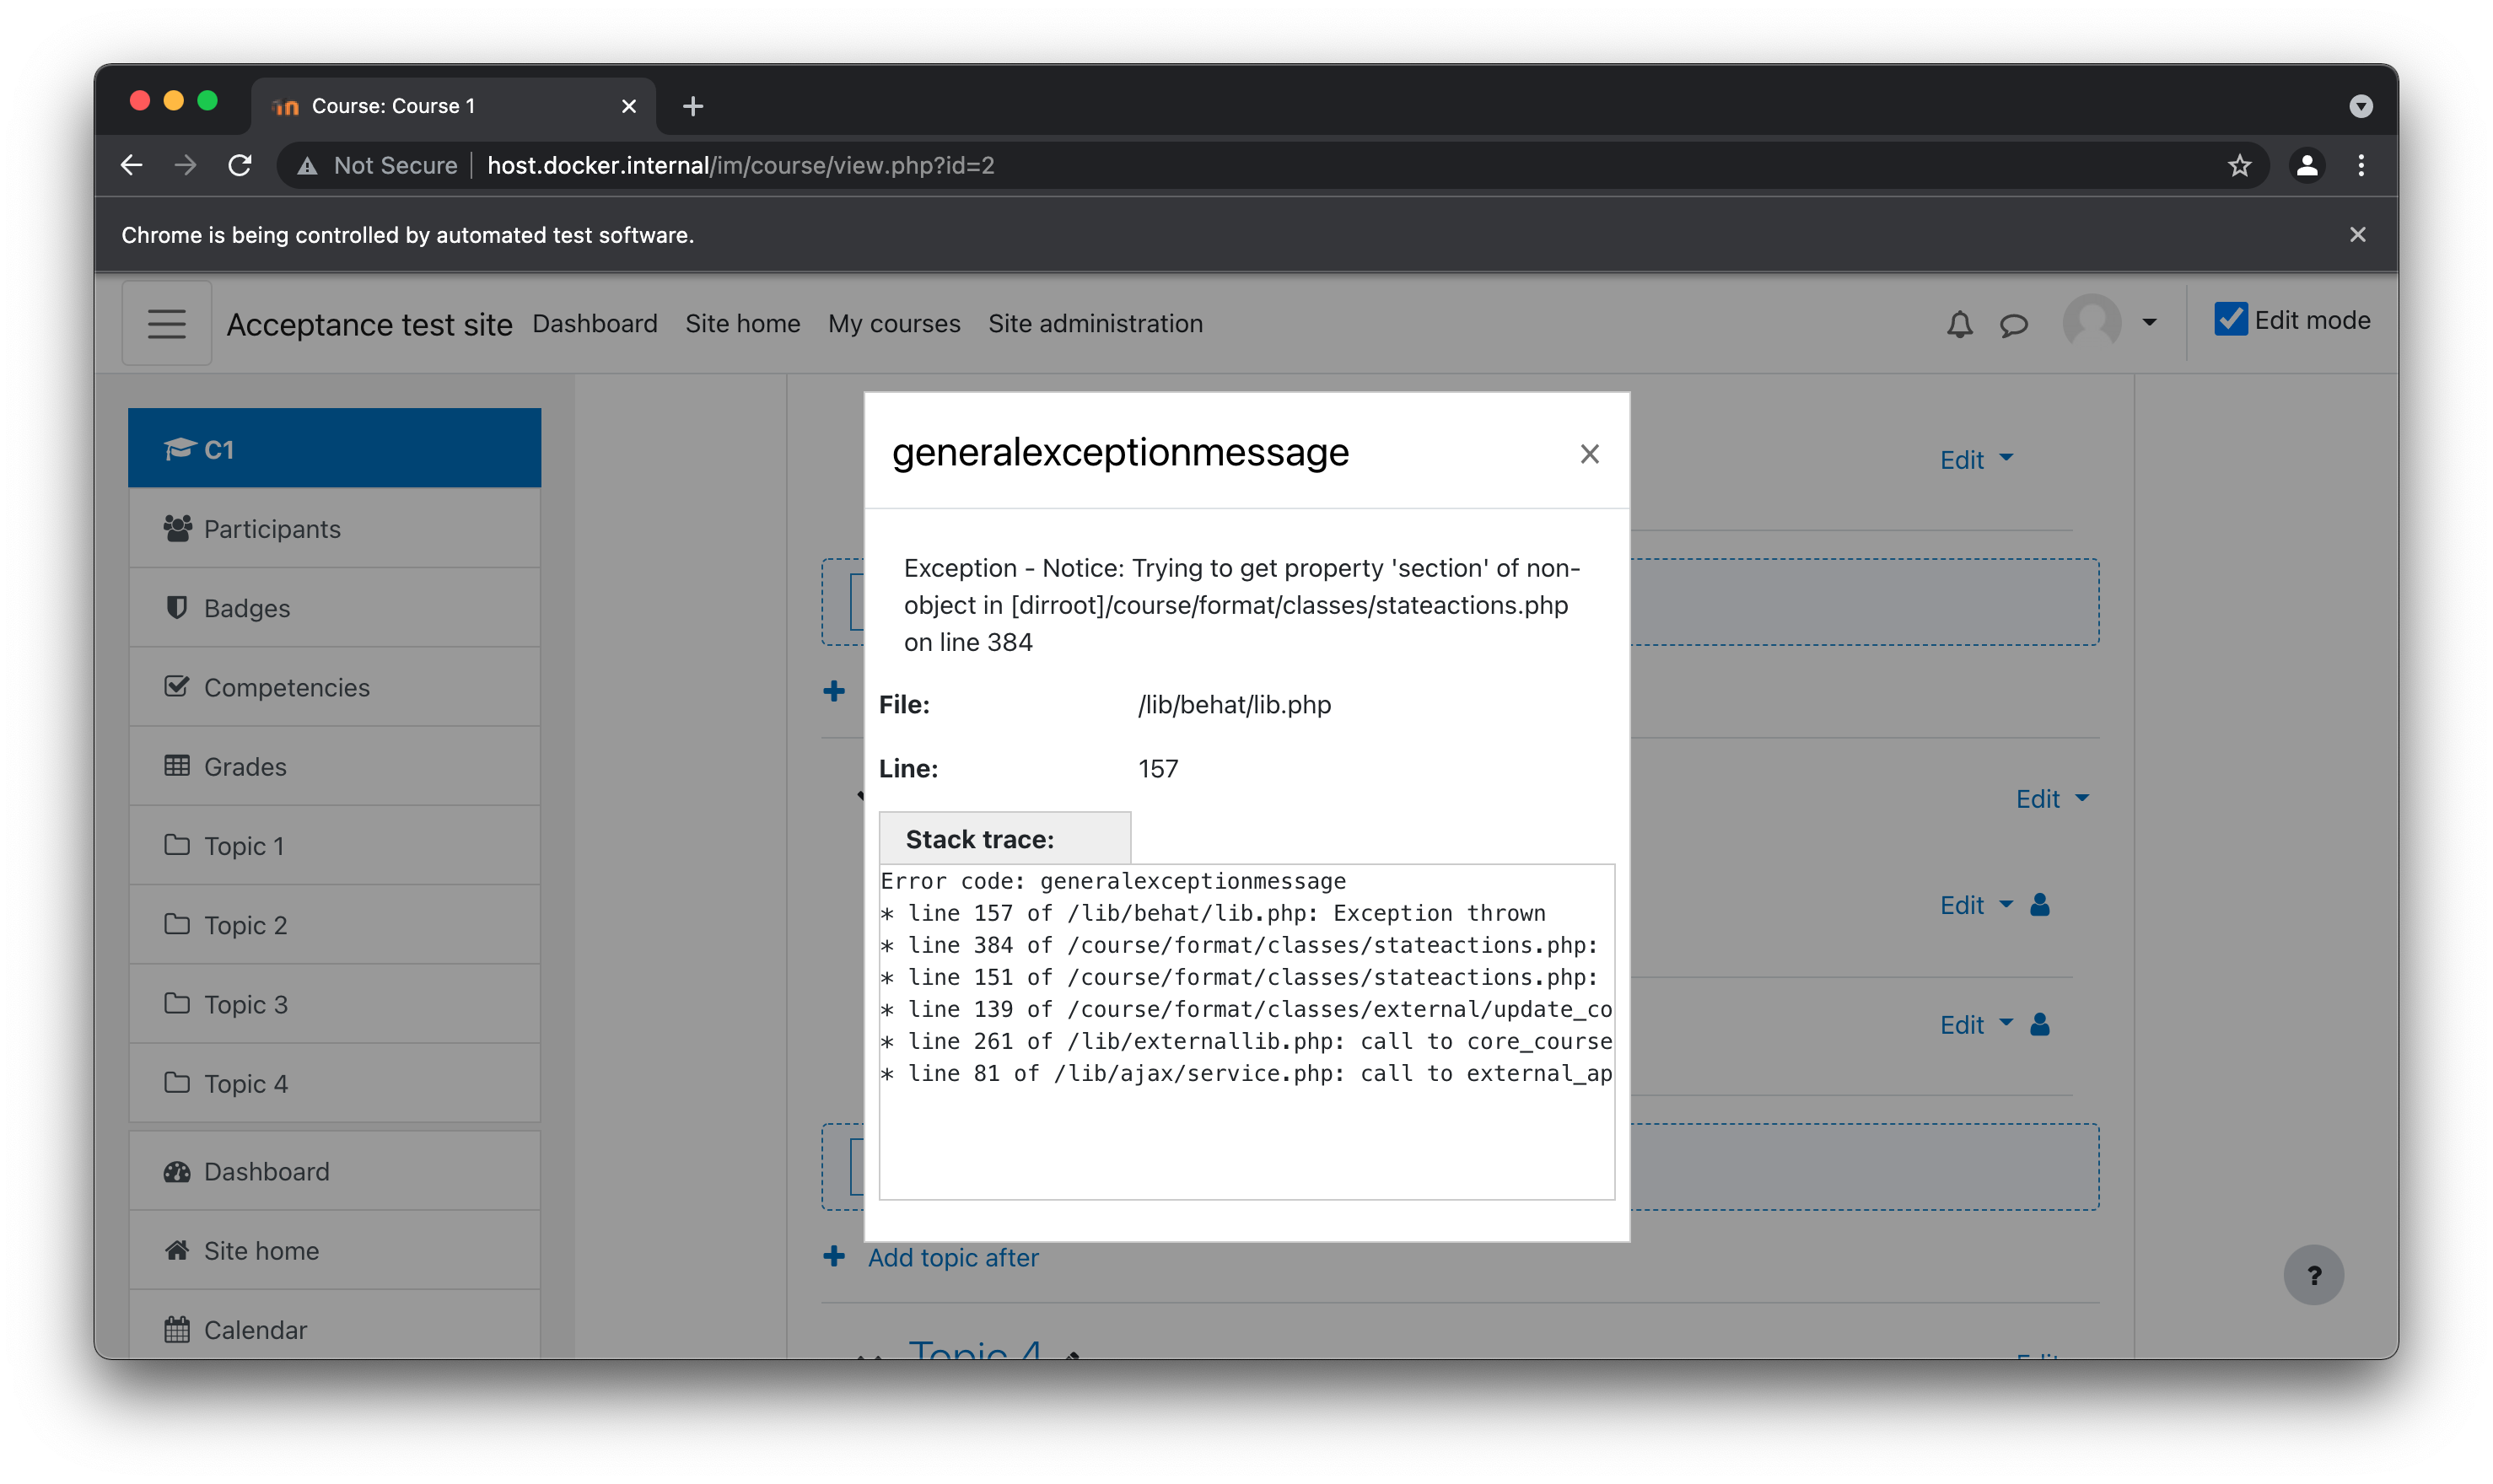Click the Stack trace label tab
This screenshot has height=1484, width=2493.
point(1004,838)
